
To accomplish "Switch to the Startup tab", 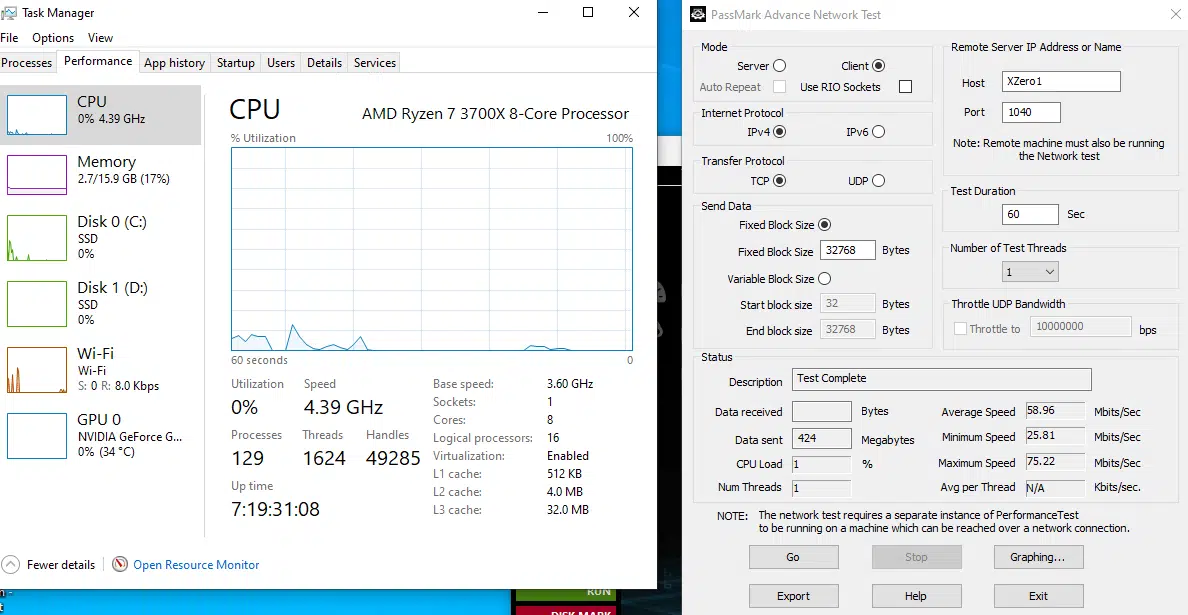I will [236, 63].
